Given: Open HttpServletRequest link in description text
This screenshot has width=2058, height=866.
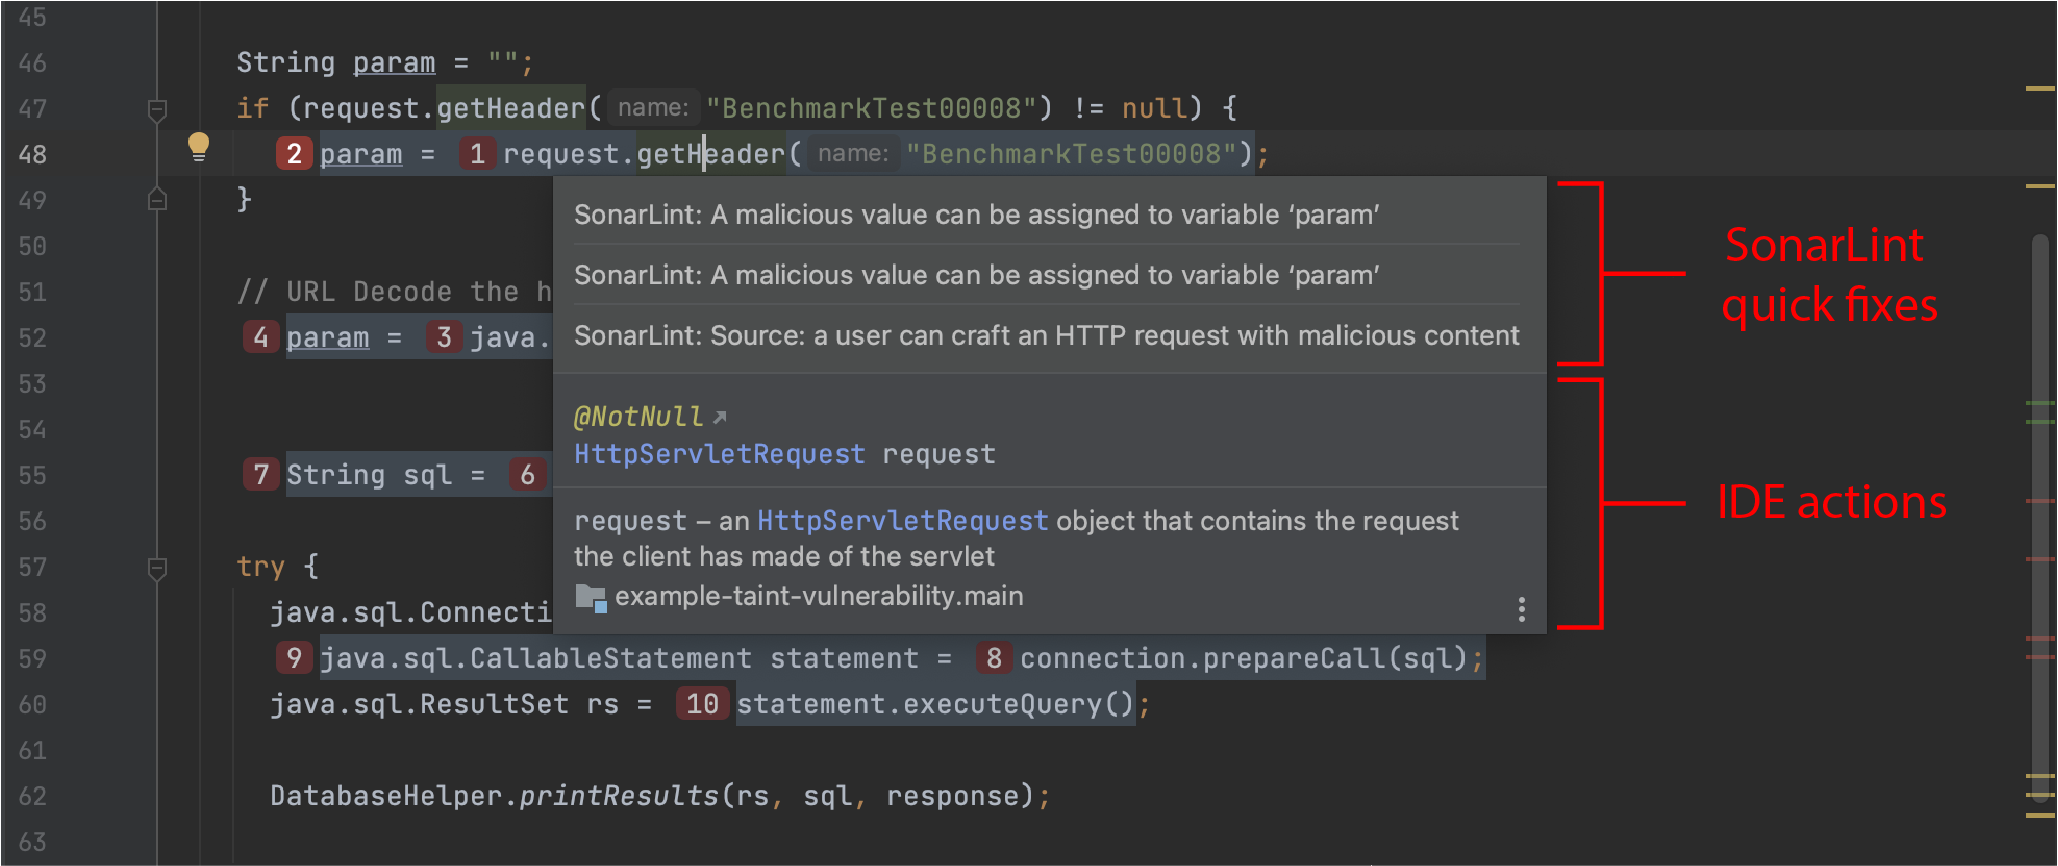Looking at the screenshot, I should (x=902, y=521).
